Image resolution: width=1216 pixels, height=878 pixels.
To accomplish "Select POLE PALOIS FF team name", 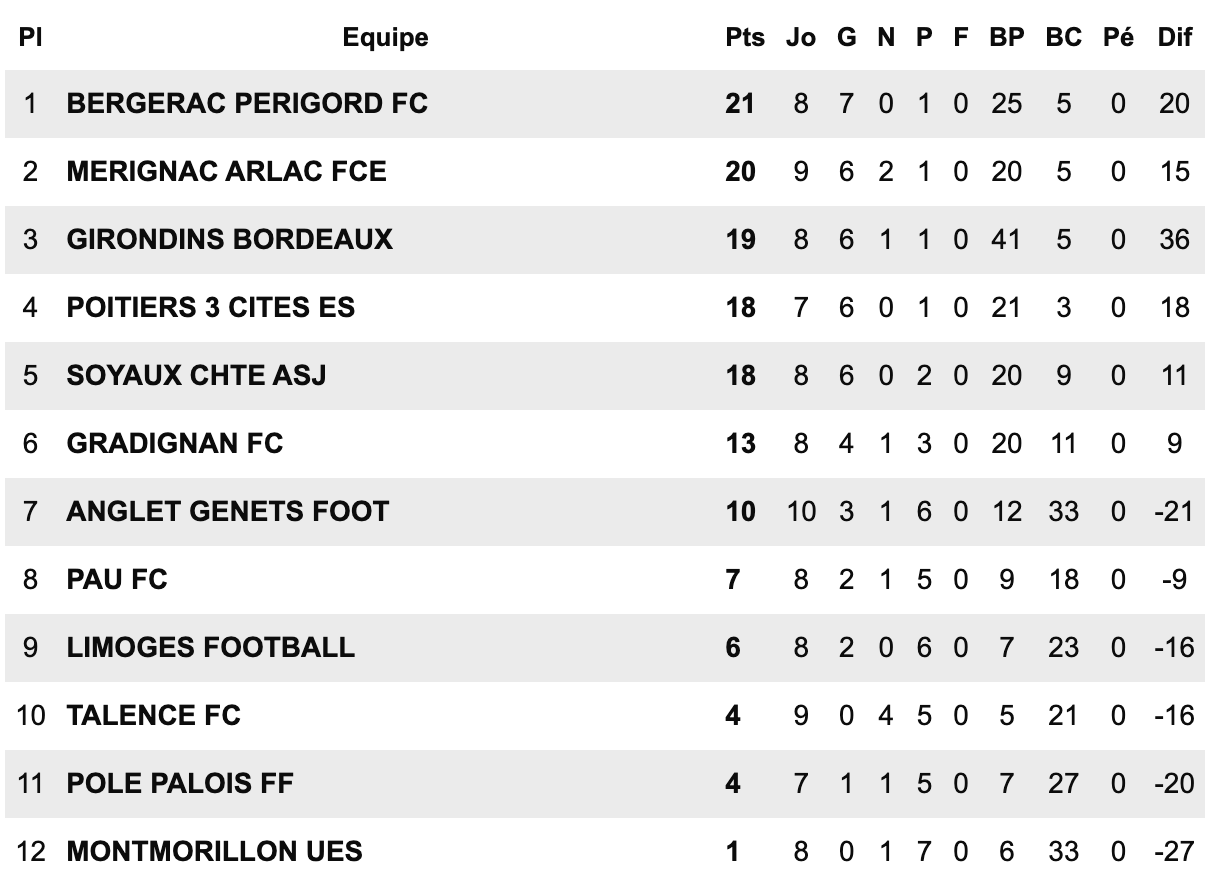I will [x=180, y=783].
